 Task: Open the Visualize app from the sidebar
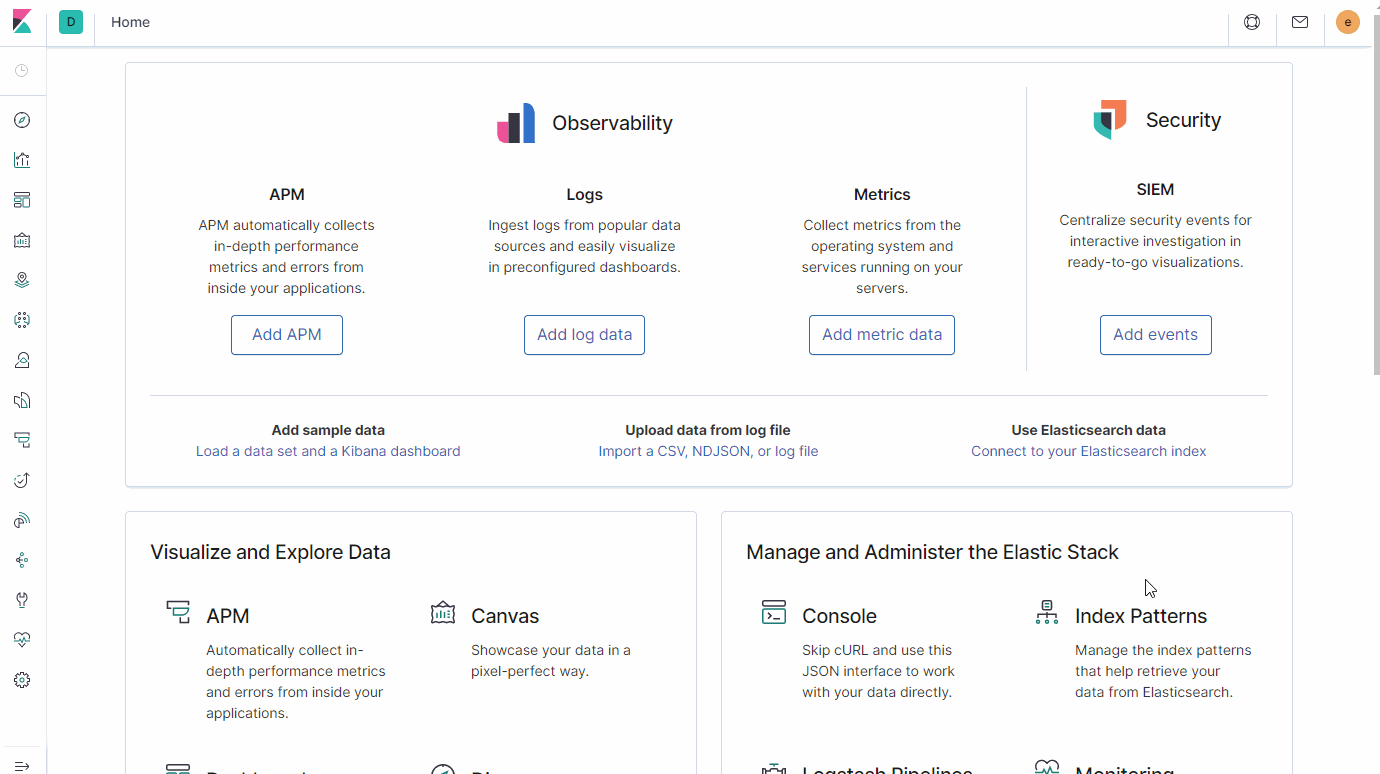pyautogui.click(x=22, y=159)
